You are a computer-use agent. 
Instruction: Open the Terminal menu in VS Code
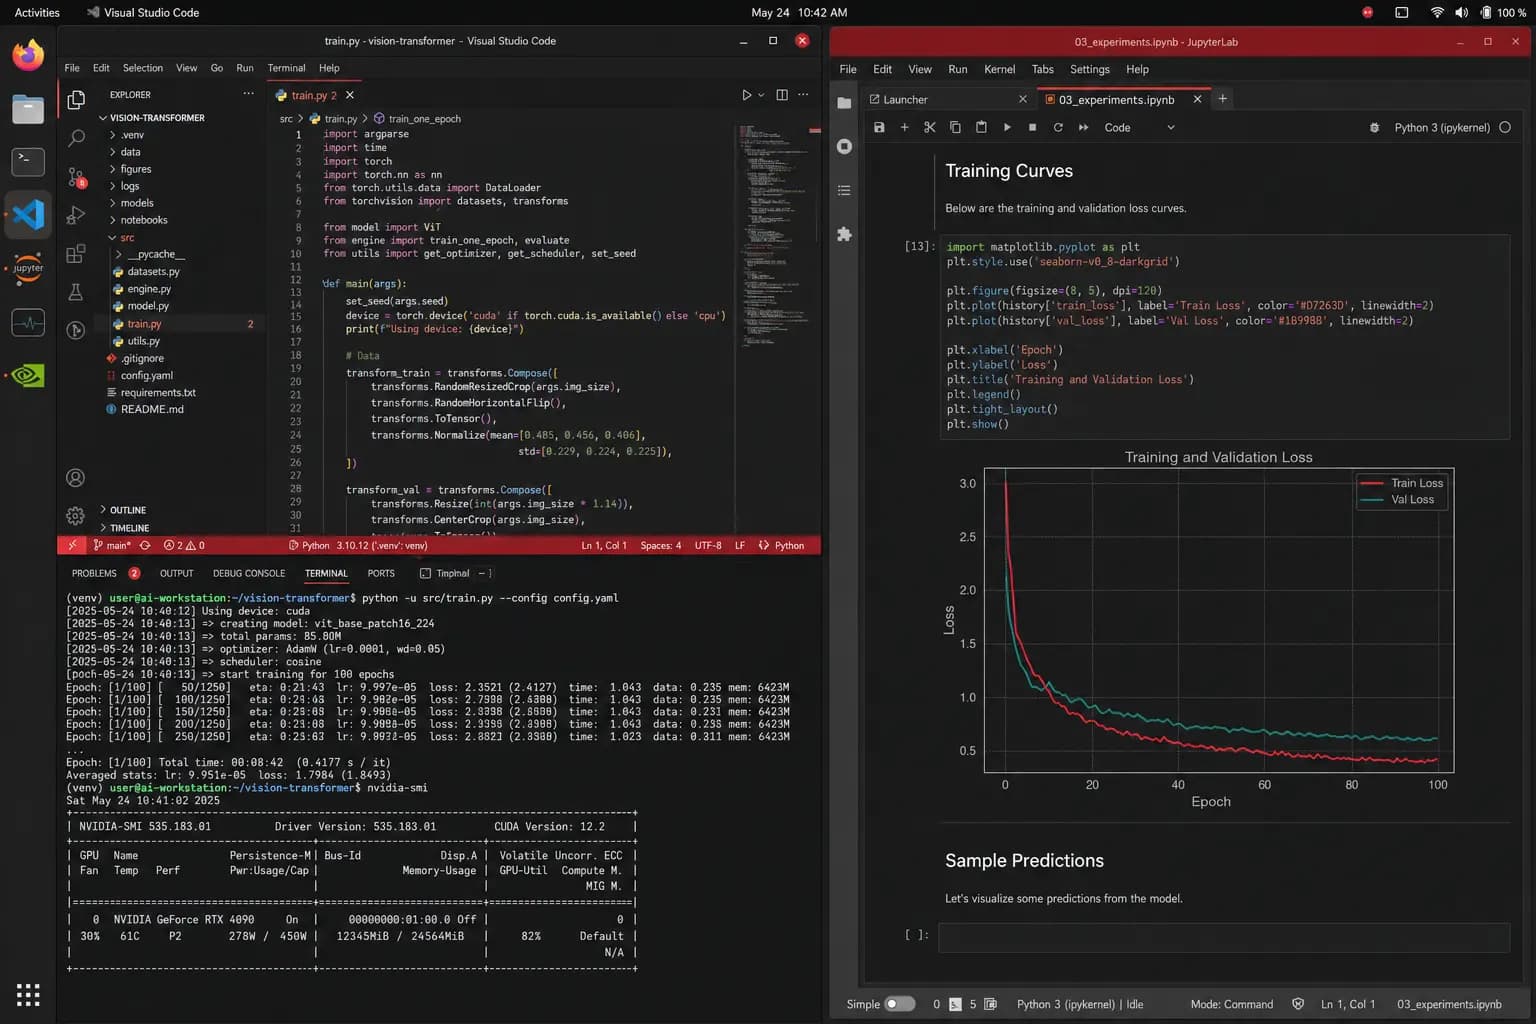[x=286, y=68]
